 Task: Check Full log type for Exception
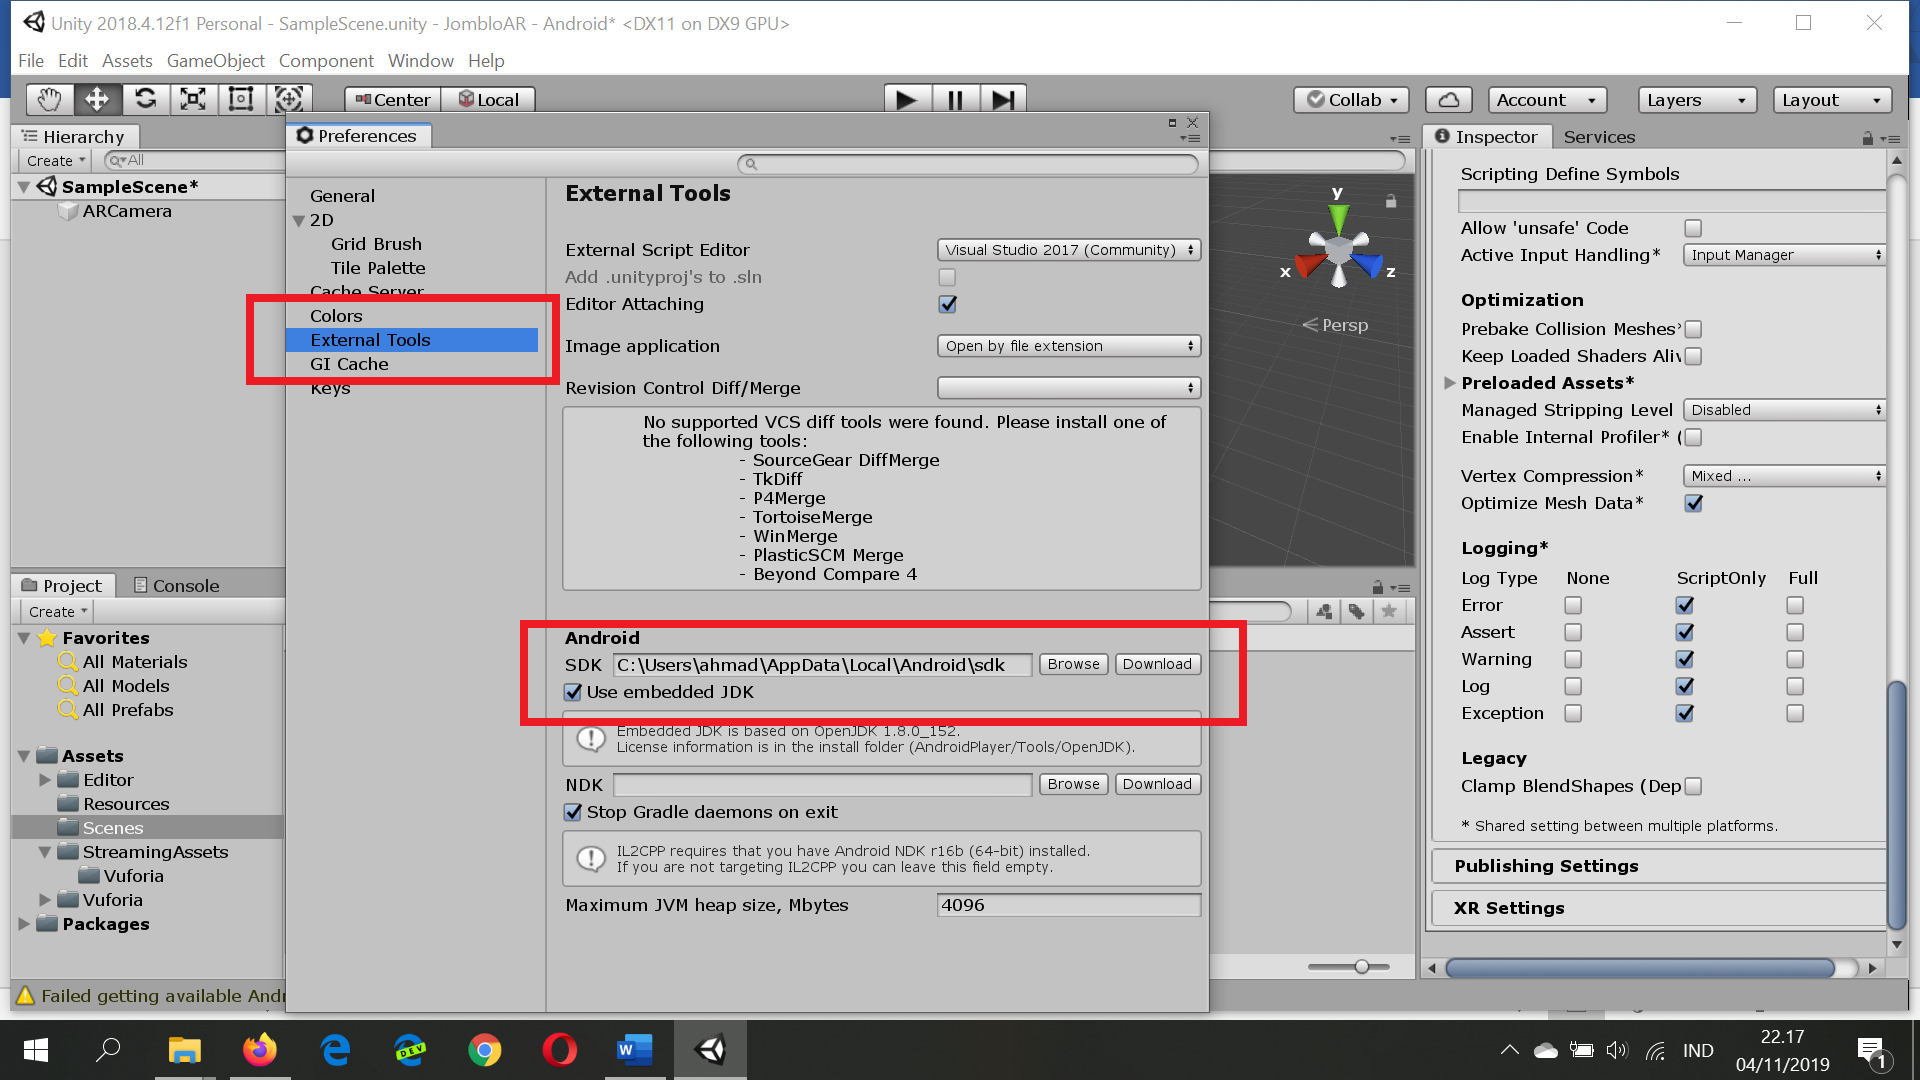(1795, 713)
